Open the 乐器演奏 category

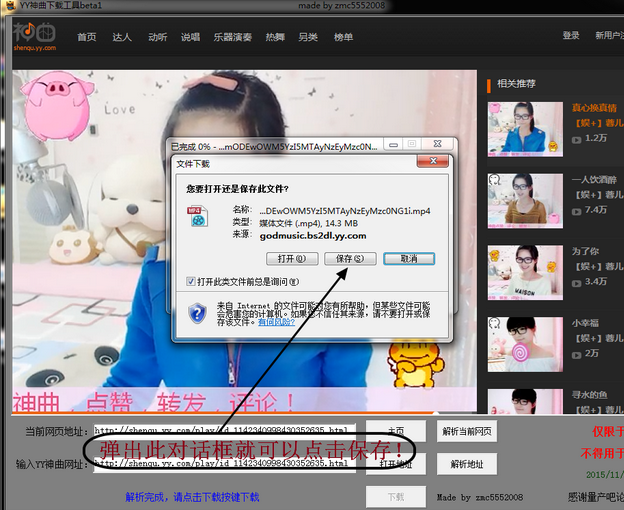(x=232, y=37)
